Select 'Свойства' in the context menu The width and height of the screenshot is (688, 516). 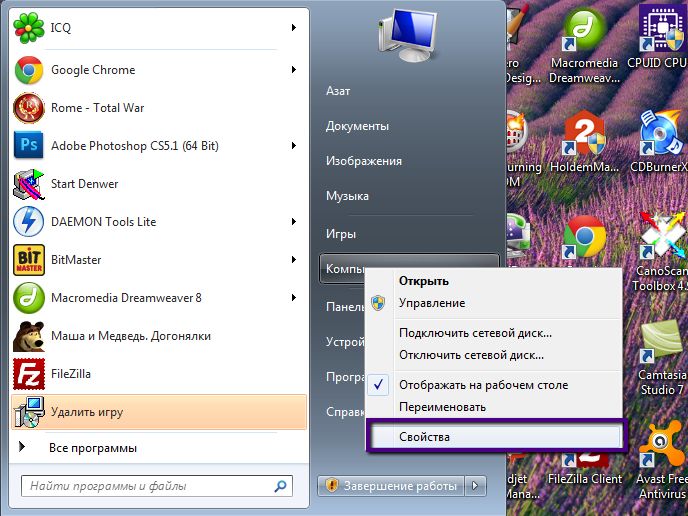pos(425,437)
